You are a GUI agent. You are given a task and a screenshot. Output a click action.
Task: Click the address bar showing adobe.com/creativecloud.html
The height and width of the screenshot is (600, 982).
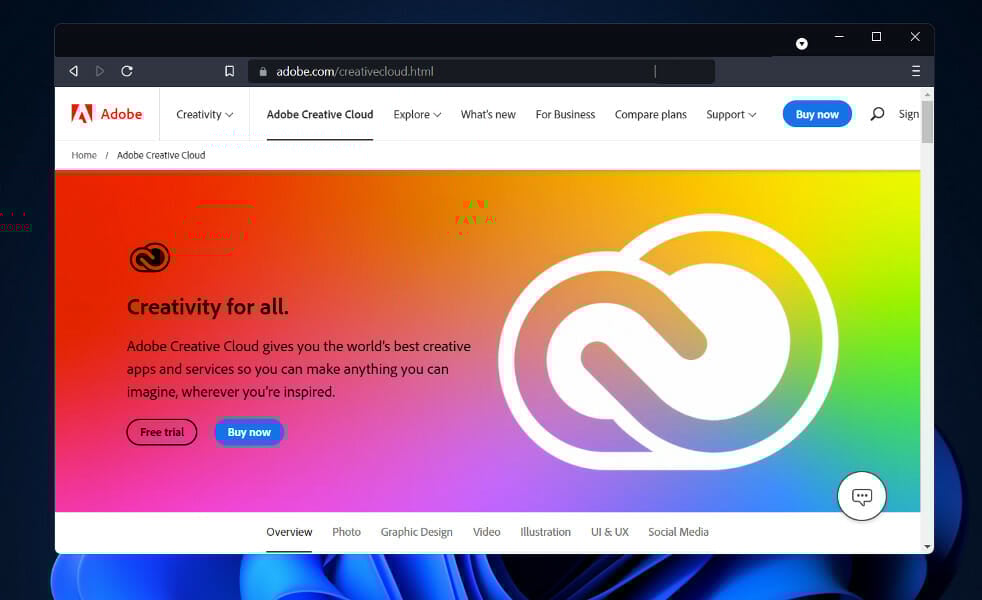[482, 72]
